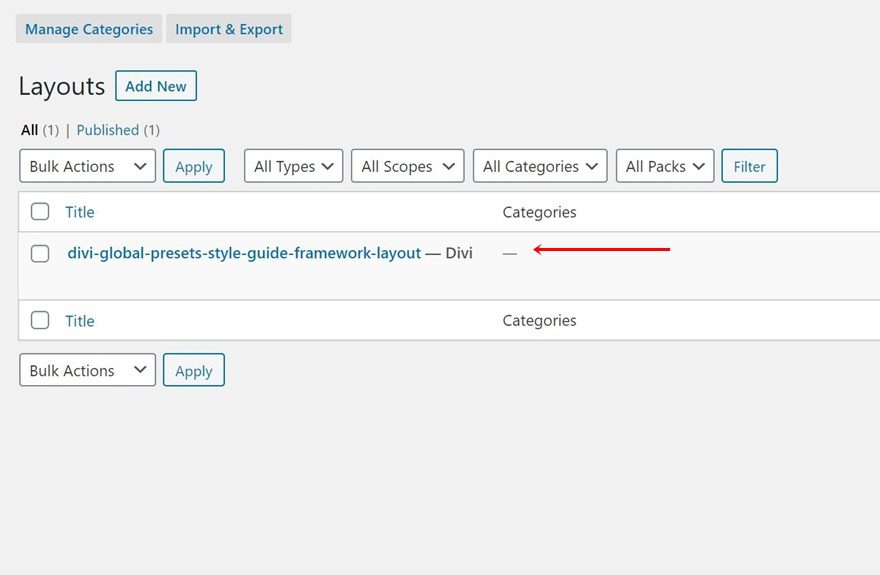Check the divi-global-presets layout row checkbox

pyautogui.click(x=40, y=254)
